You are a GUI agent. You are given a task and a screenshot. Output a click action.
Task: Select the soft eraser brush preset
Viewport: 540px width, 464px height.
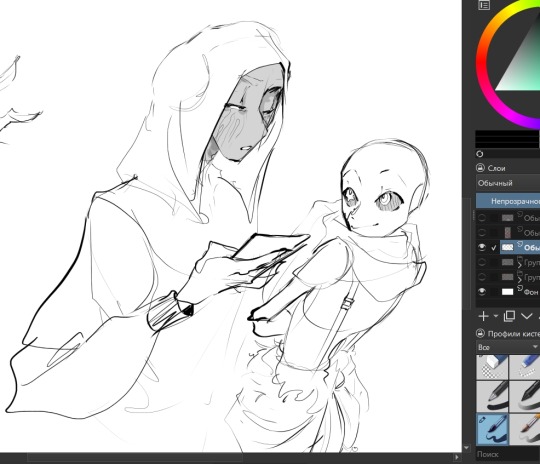525,367
